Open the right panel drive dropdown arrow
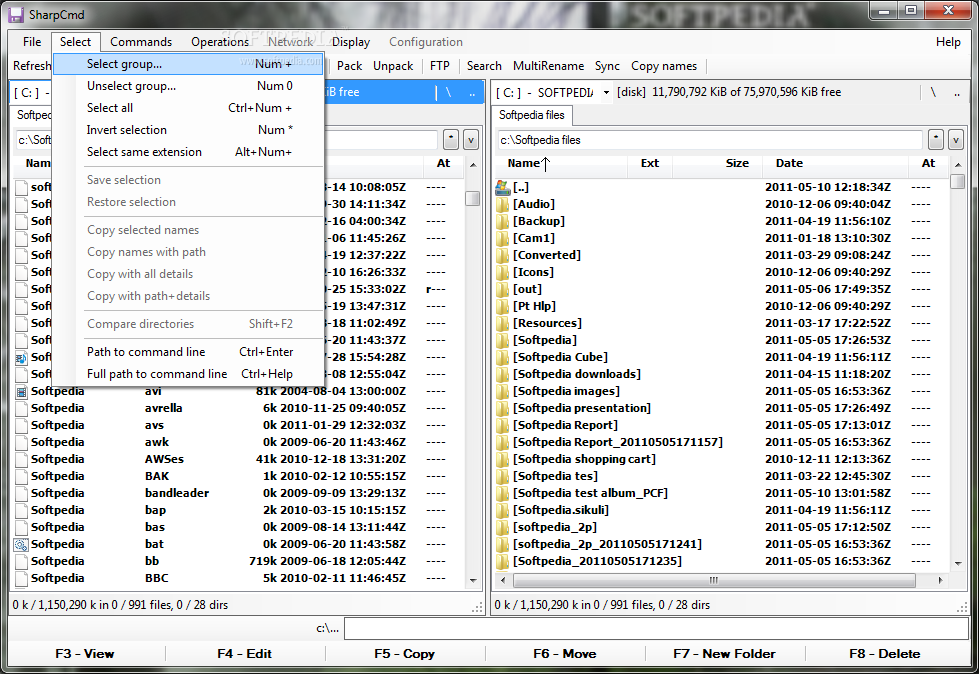979x674 pixels. (606, 92)
